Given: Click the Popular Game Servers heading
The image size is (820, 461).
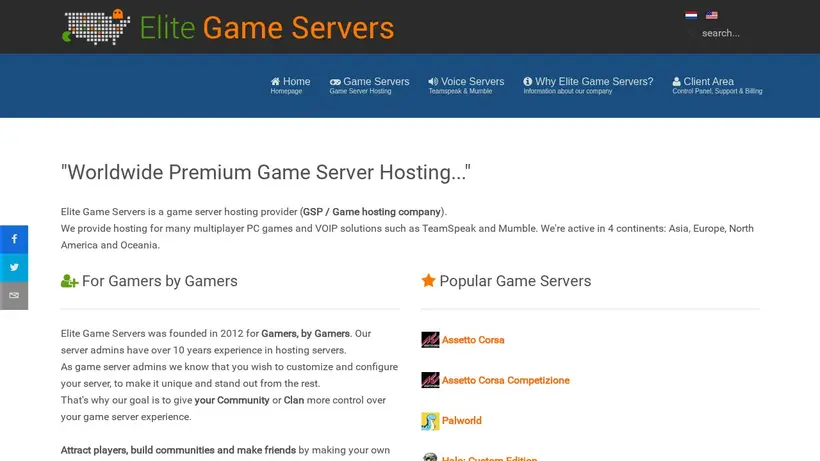Looking at the screenshot, I should 515,281.
